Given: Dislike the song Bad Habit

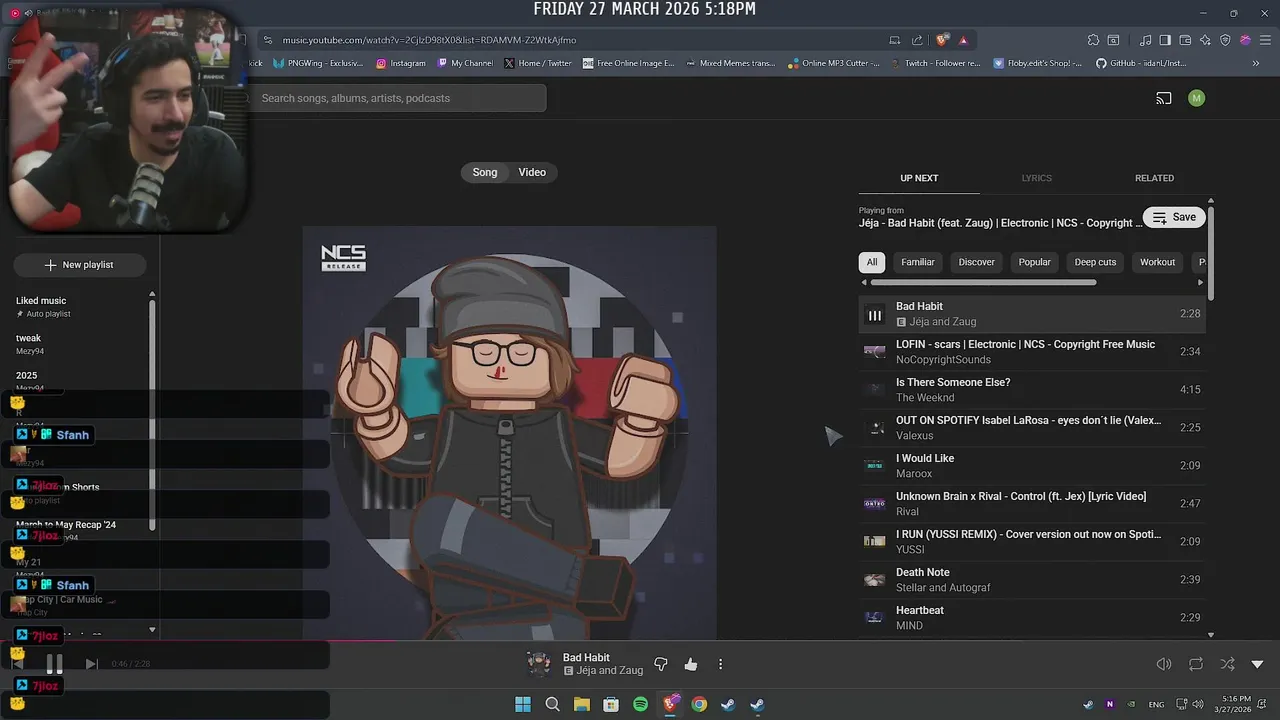Looking at the screenshot, I should [x=660, y=664].
